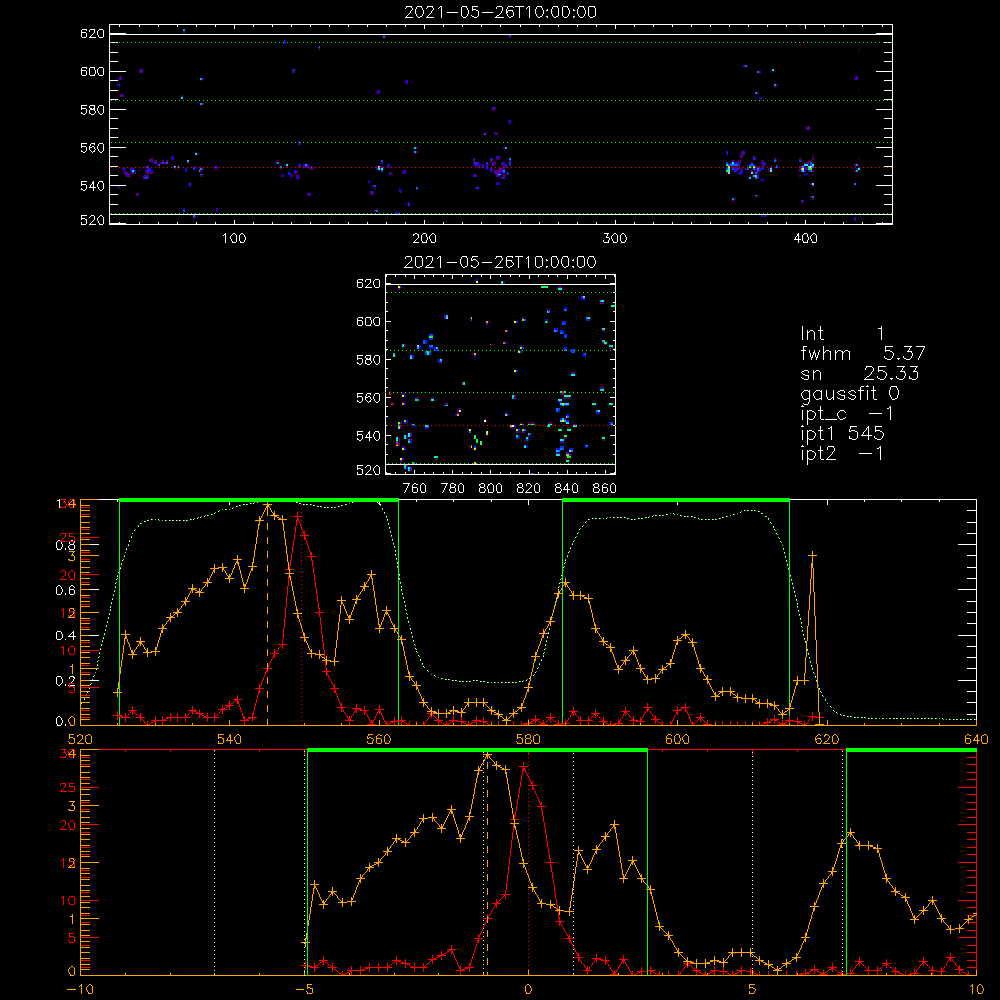Select the 'sn 25.33' readout line

[x=859, y=373]
